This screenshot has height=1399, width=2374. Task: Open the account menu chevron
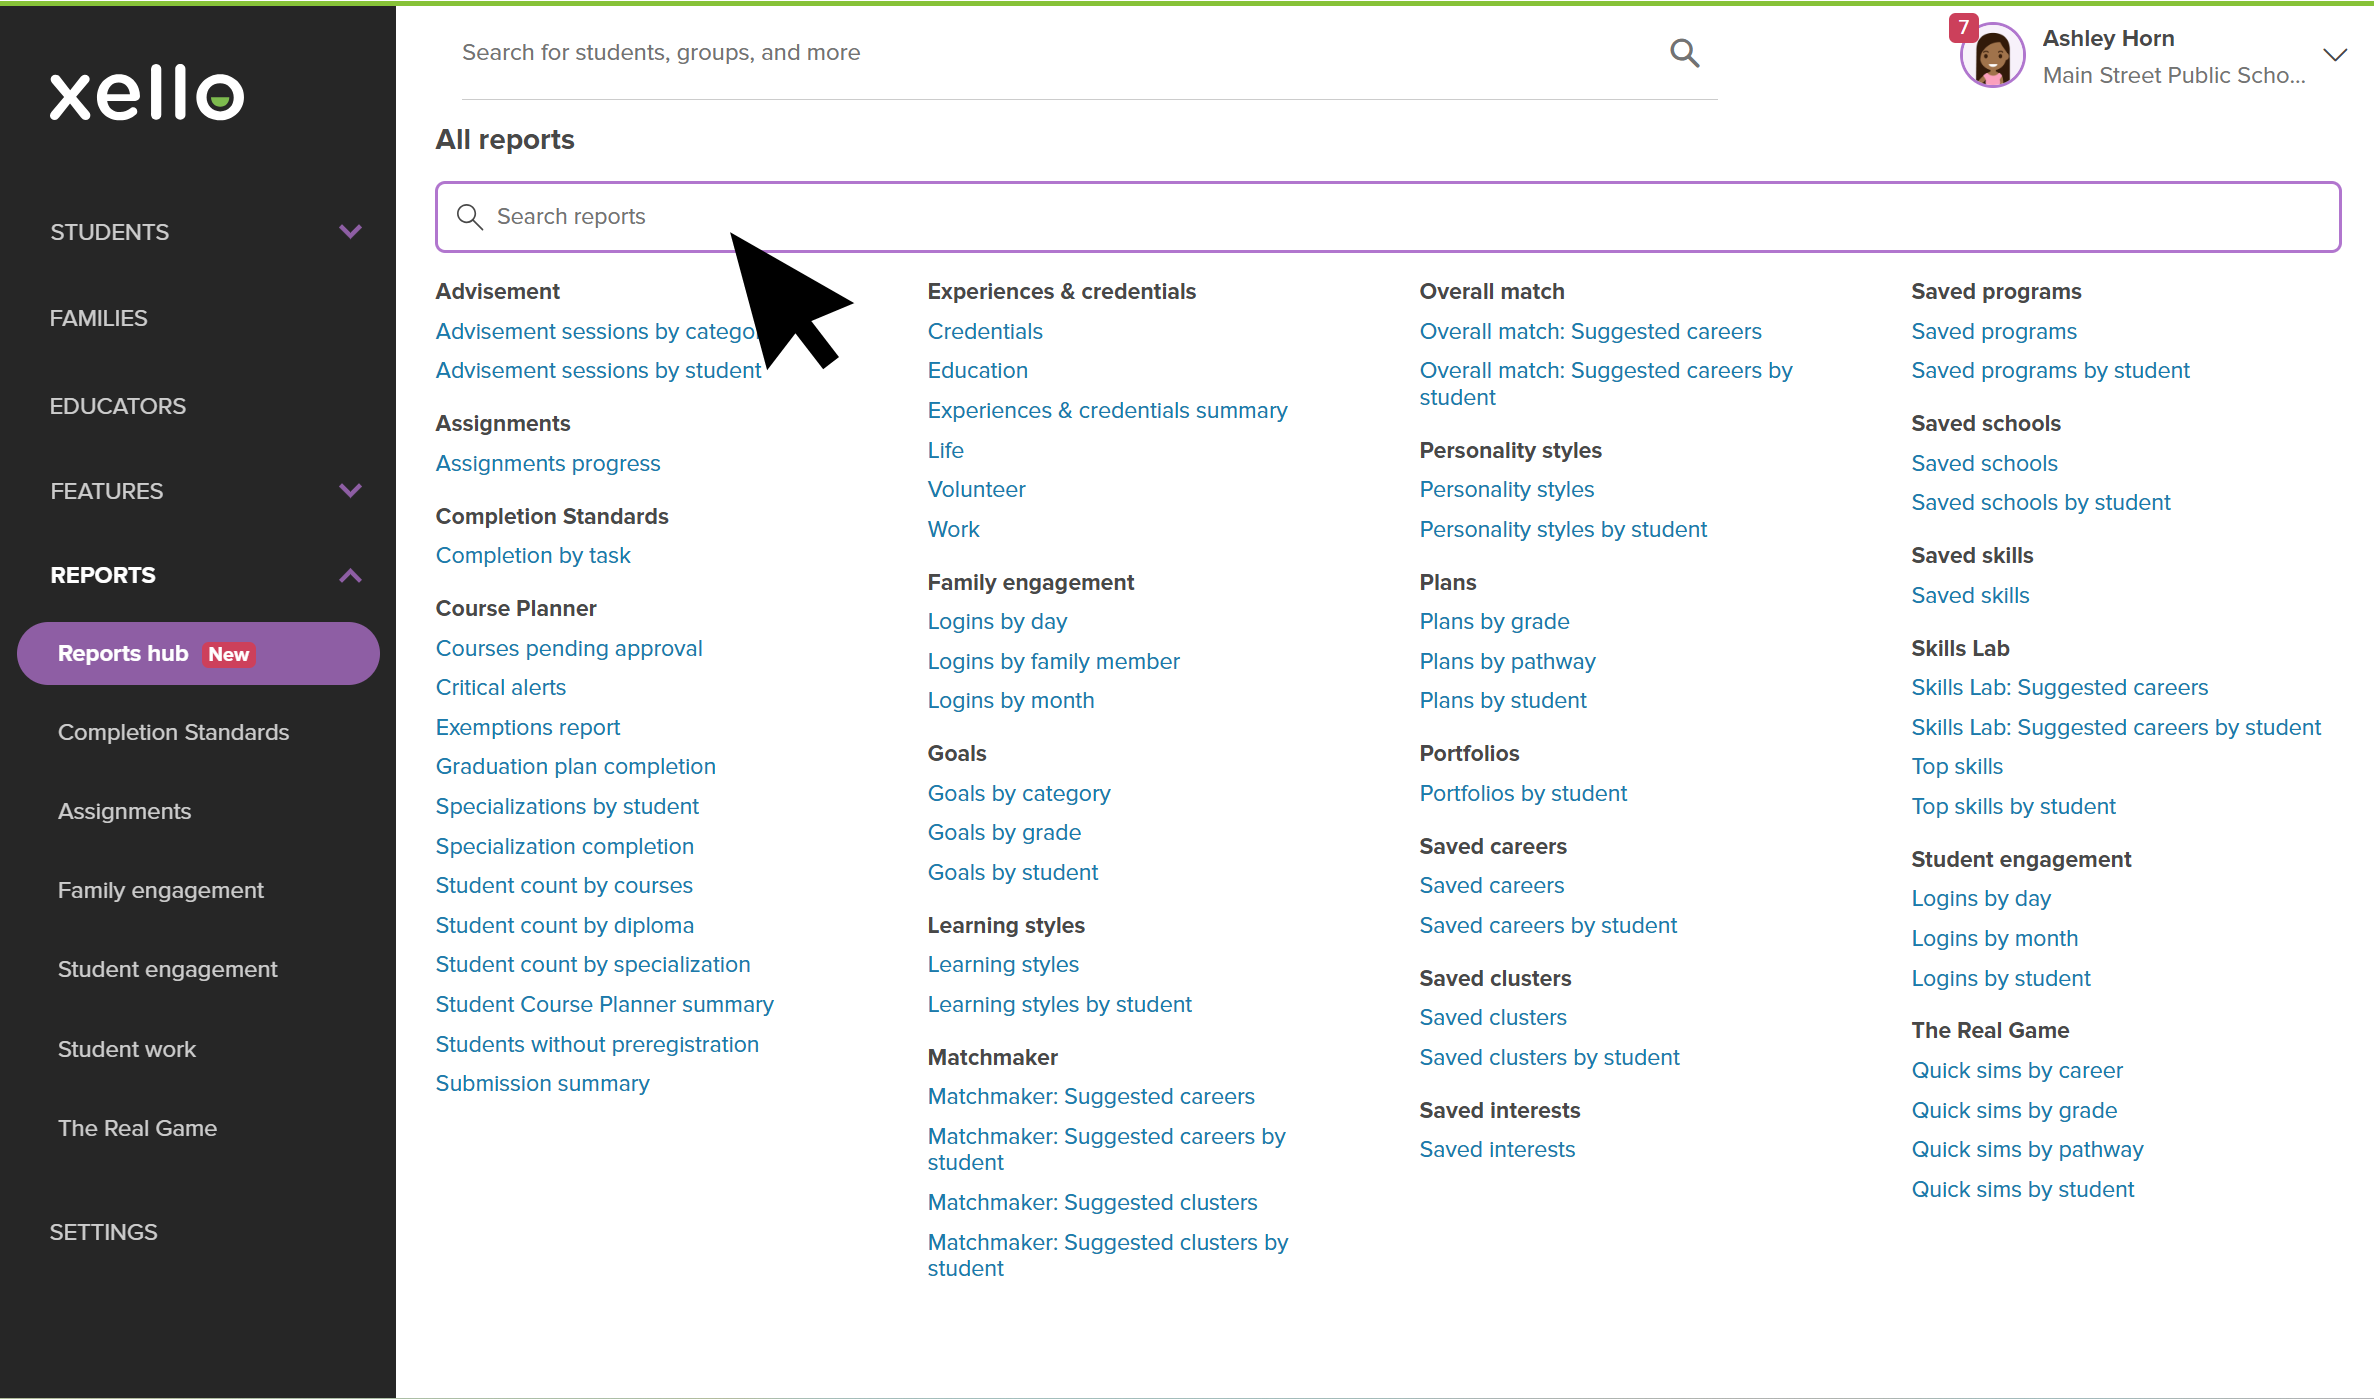pyautogui.click(x=2335, y=55)
